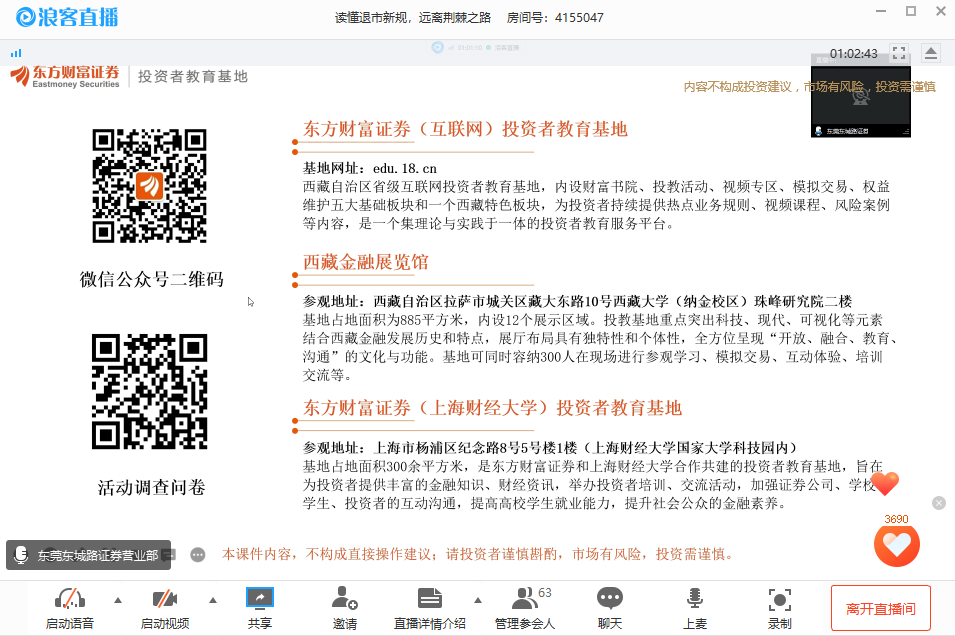The image size is (955, 636).
Task: Click the participant count 63
Action: (544, 593)
